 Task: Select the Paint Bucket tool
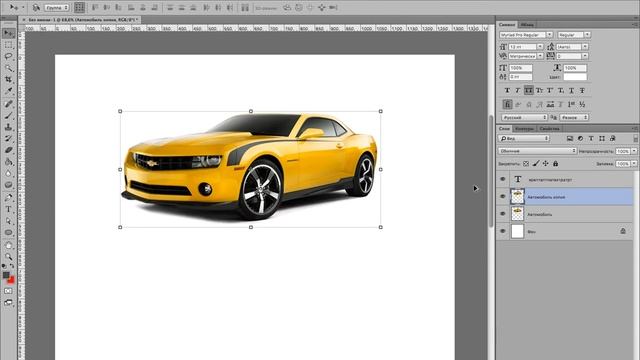click(x=9, y=162)
